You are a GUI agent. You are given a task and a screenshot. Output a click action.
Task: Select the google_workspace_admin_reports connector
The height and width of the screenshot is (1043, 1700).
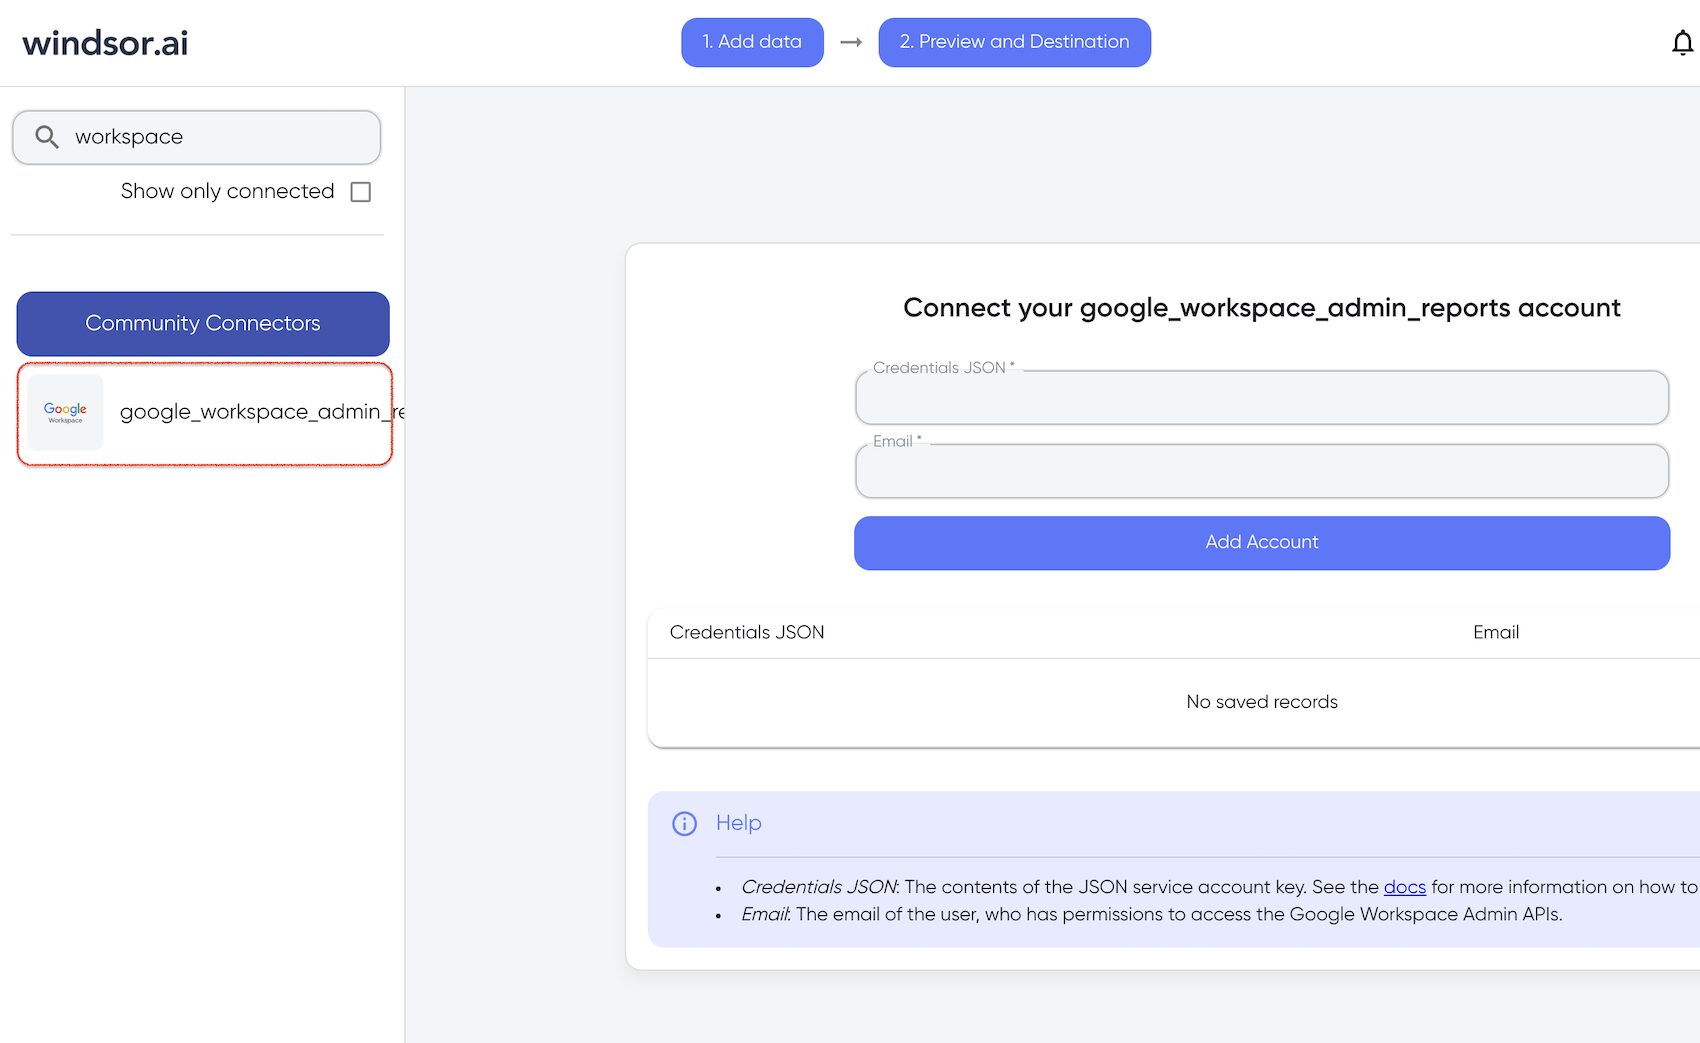(205, 413)
